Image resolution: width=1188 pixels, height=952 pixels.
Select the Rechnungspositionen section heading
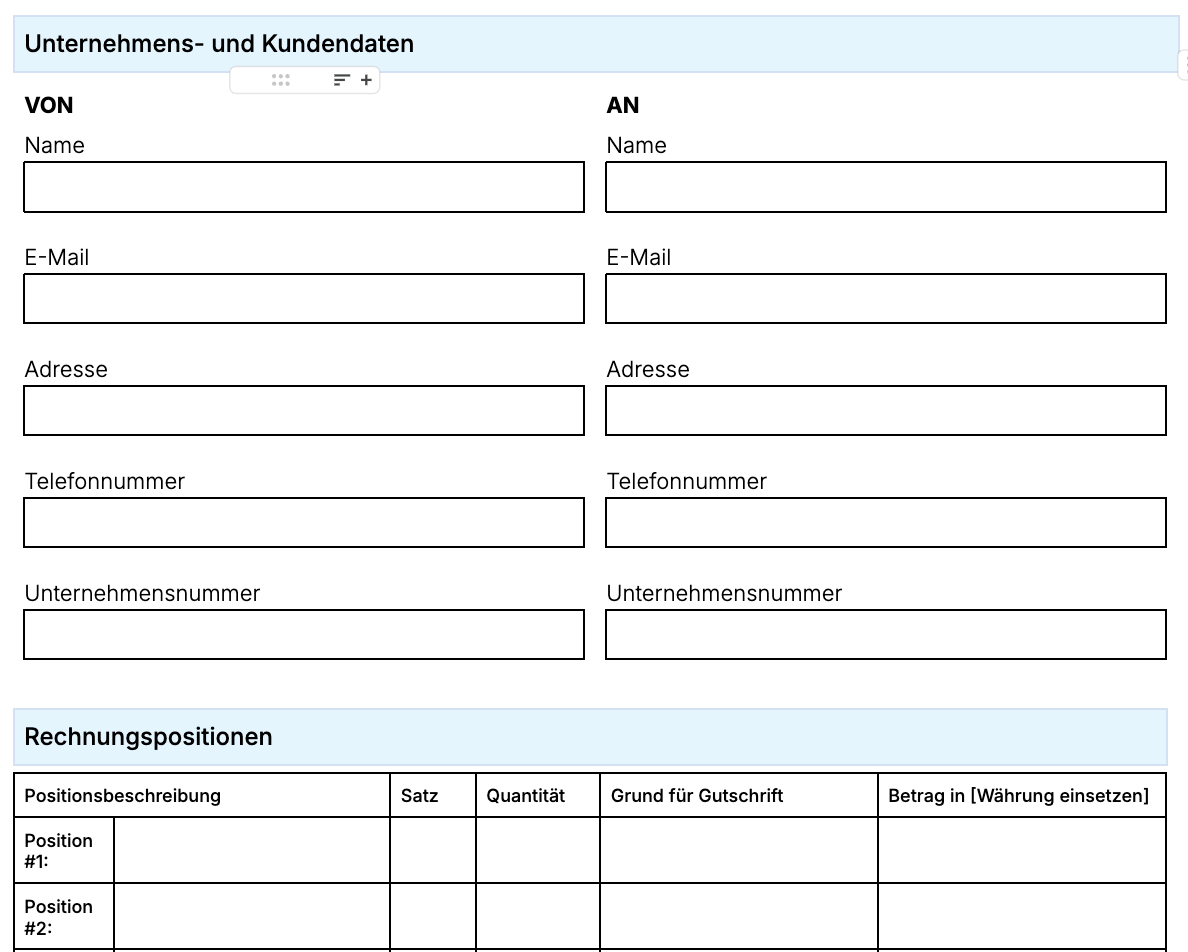tap(148, 737)
